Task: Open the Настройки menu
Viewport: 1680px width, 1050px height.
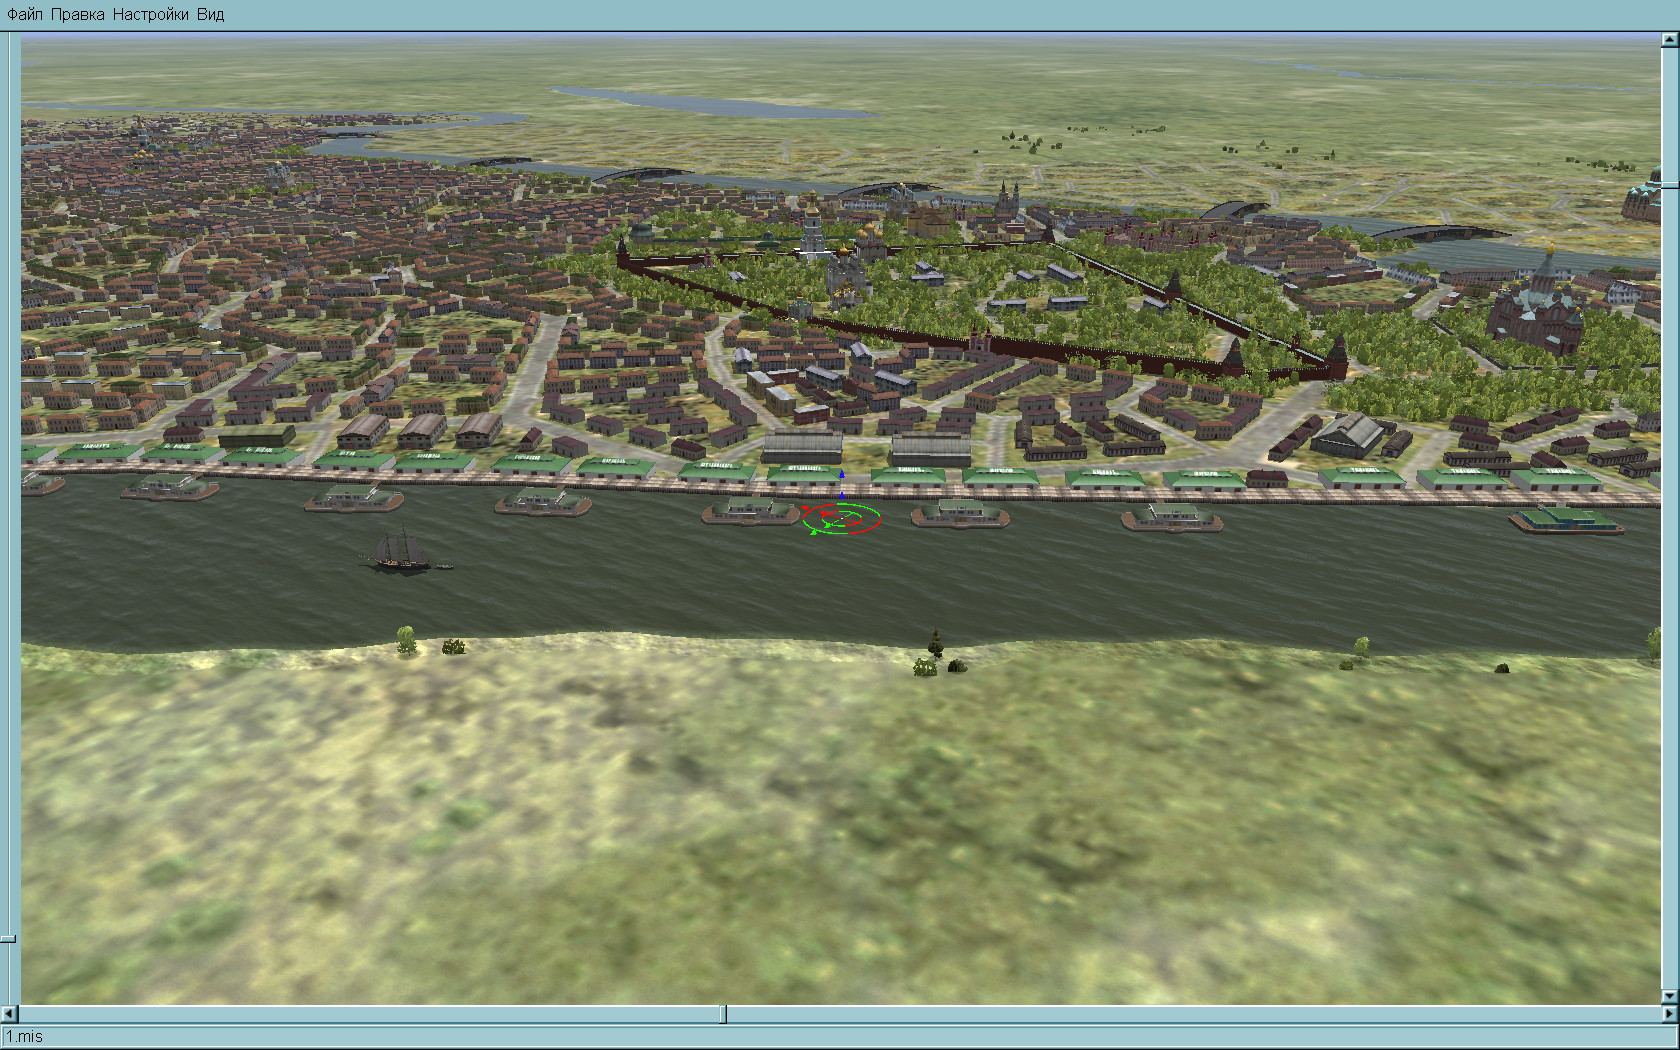Action: click(x=150, y=15)
